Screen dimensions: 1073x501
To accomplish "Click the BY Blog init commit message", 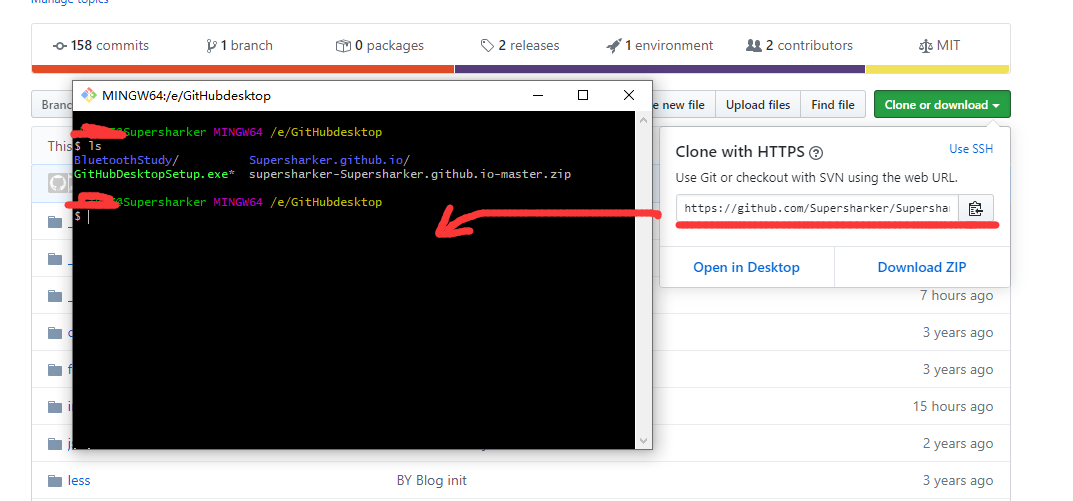I will pos(431,480).
